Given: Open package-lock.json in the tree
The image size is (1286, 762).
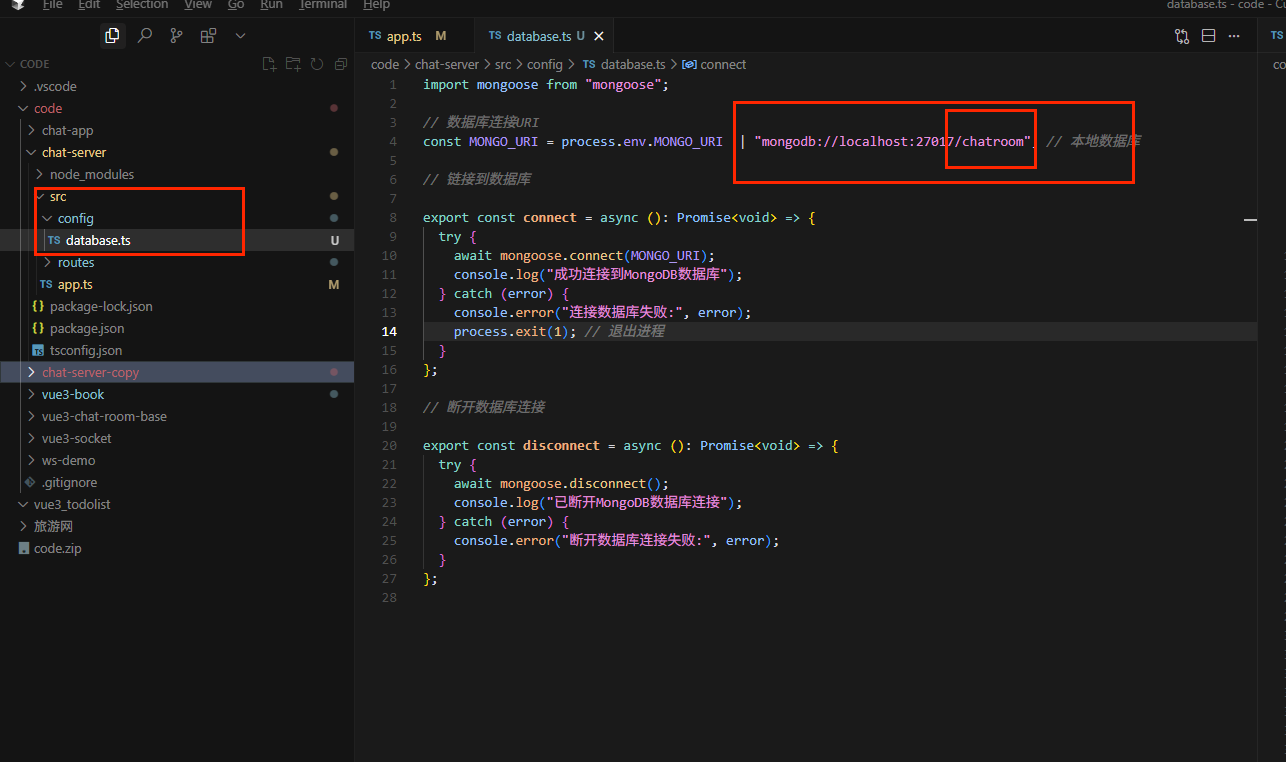Looking at the screenshot, I should (x=101, y=306).
